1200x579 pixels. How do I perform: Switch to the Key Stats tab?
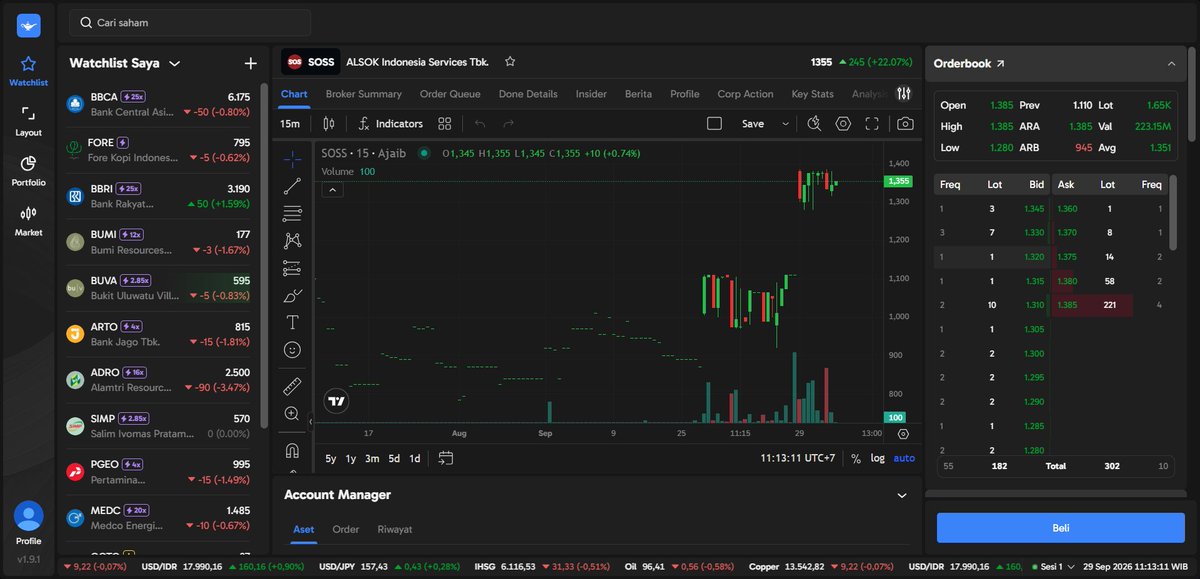coord(812,94)
